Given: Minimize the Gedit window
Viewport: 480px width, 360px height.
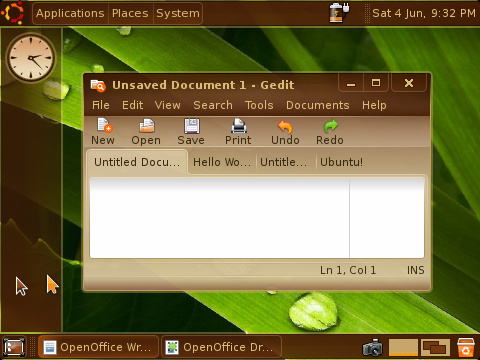Looking at the screenshot, I should coord(351,83).
